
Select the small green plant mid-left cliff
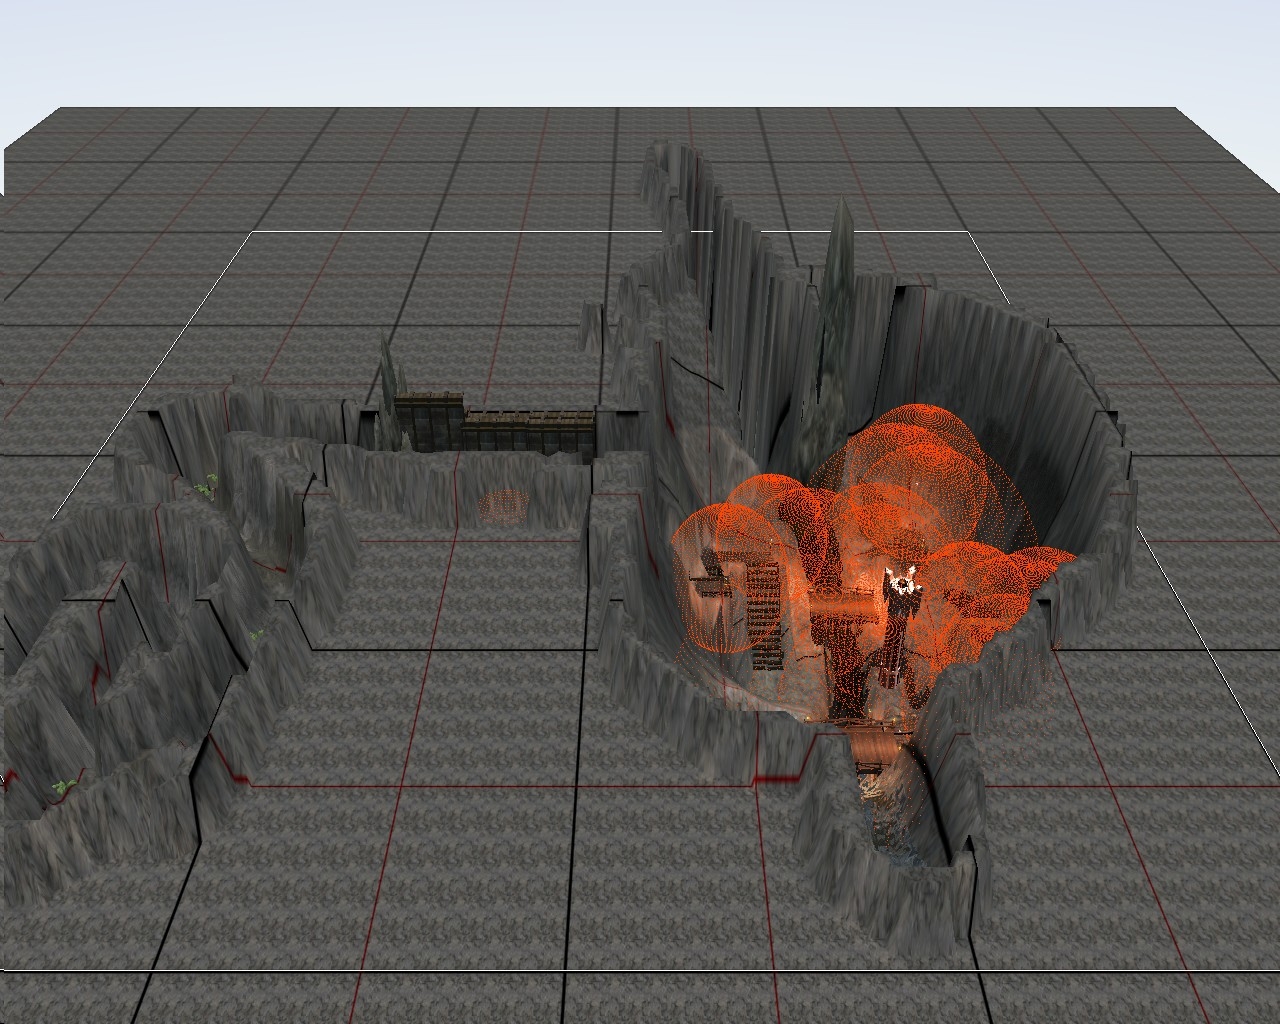(257, 635)
